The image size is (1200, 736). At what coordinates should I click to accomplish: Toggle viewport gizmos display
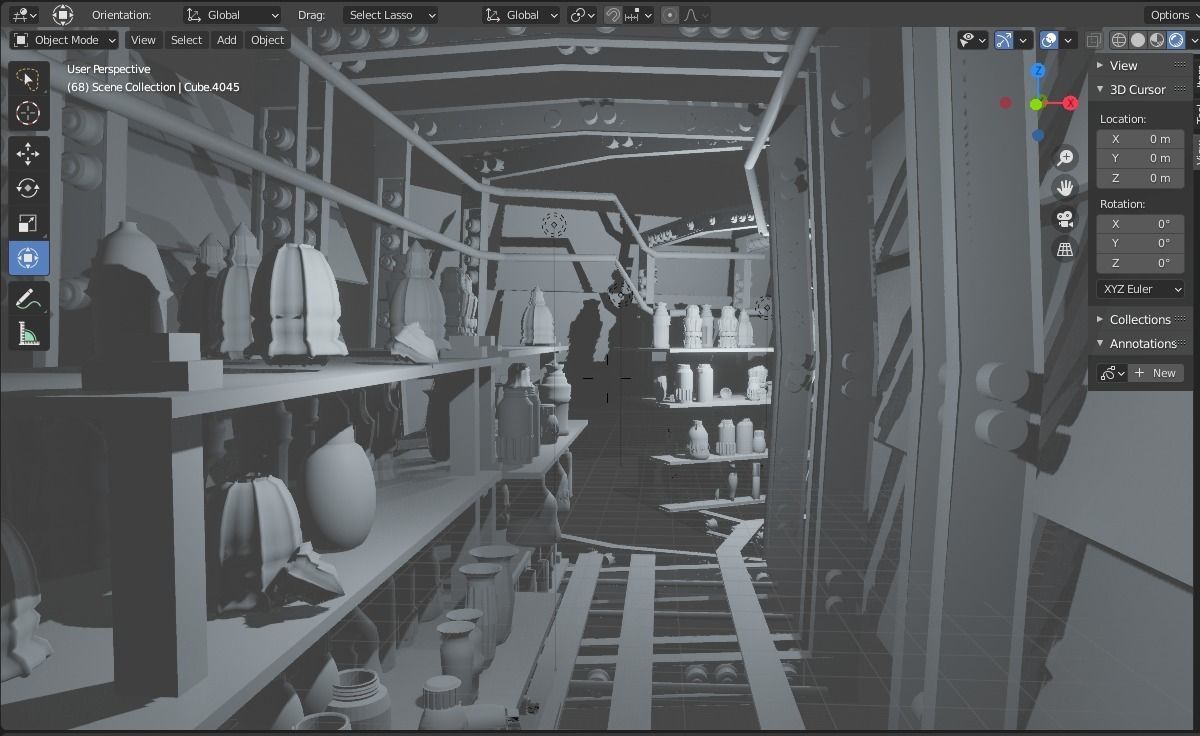coord(1004,40)
